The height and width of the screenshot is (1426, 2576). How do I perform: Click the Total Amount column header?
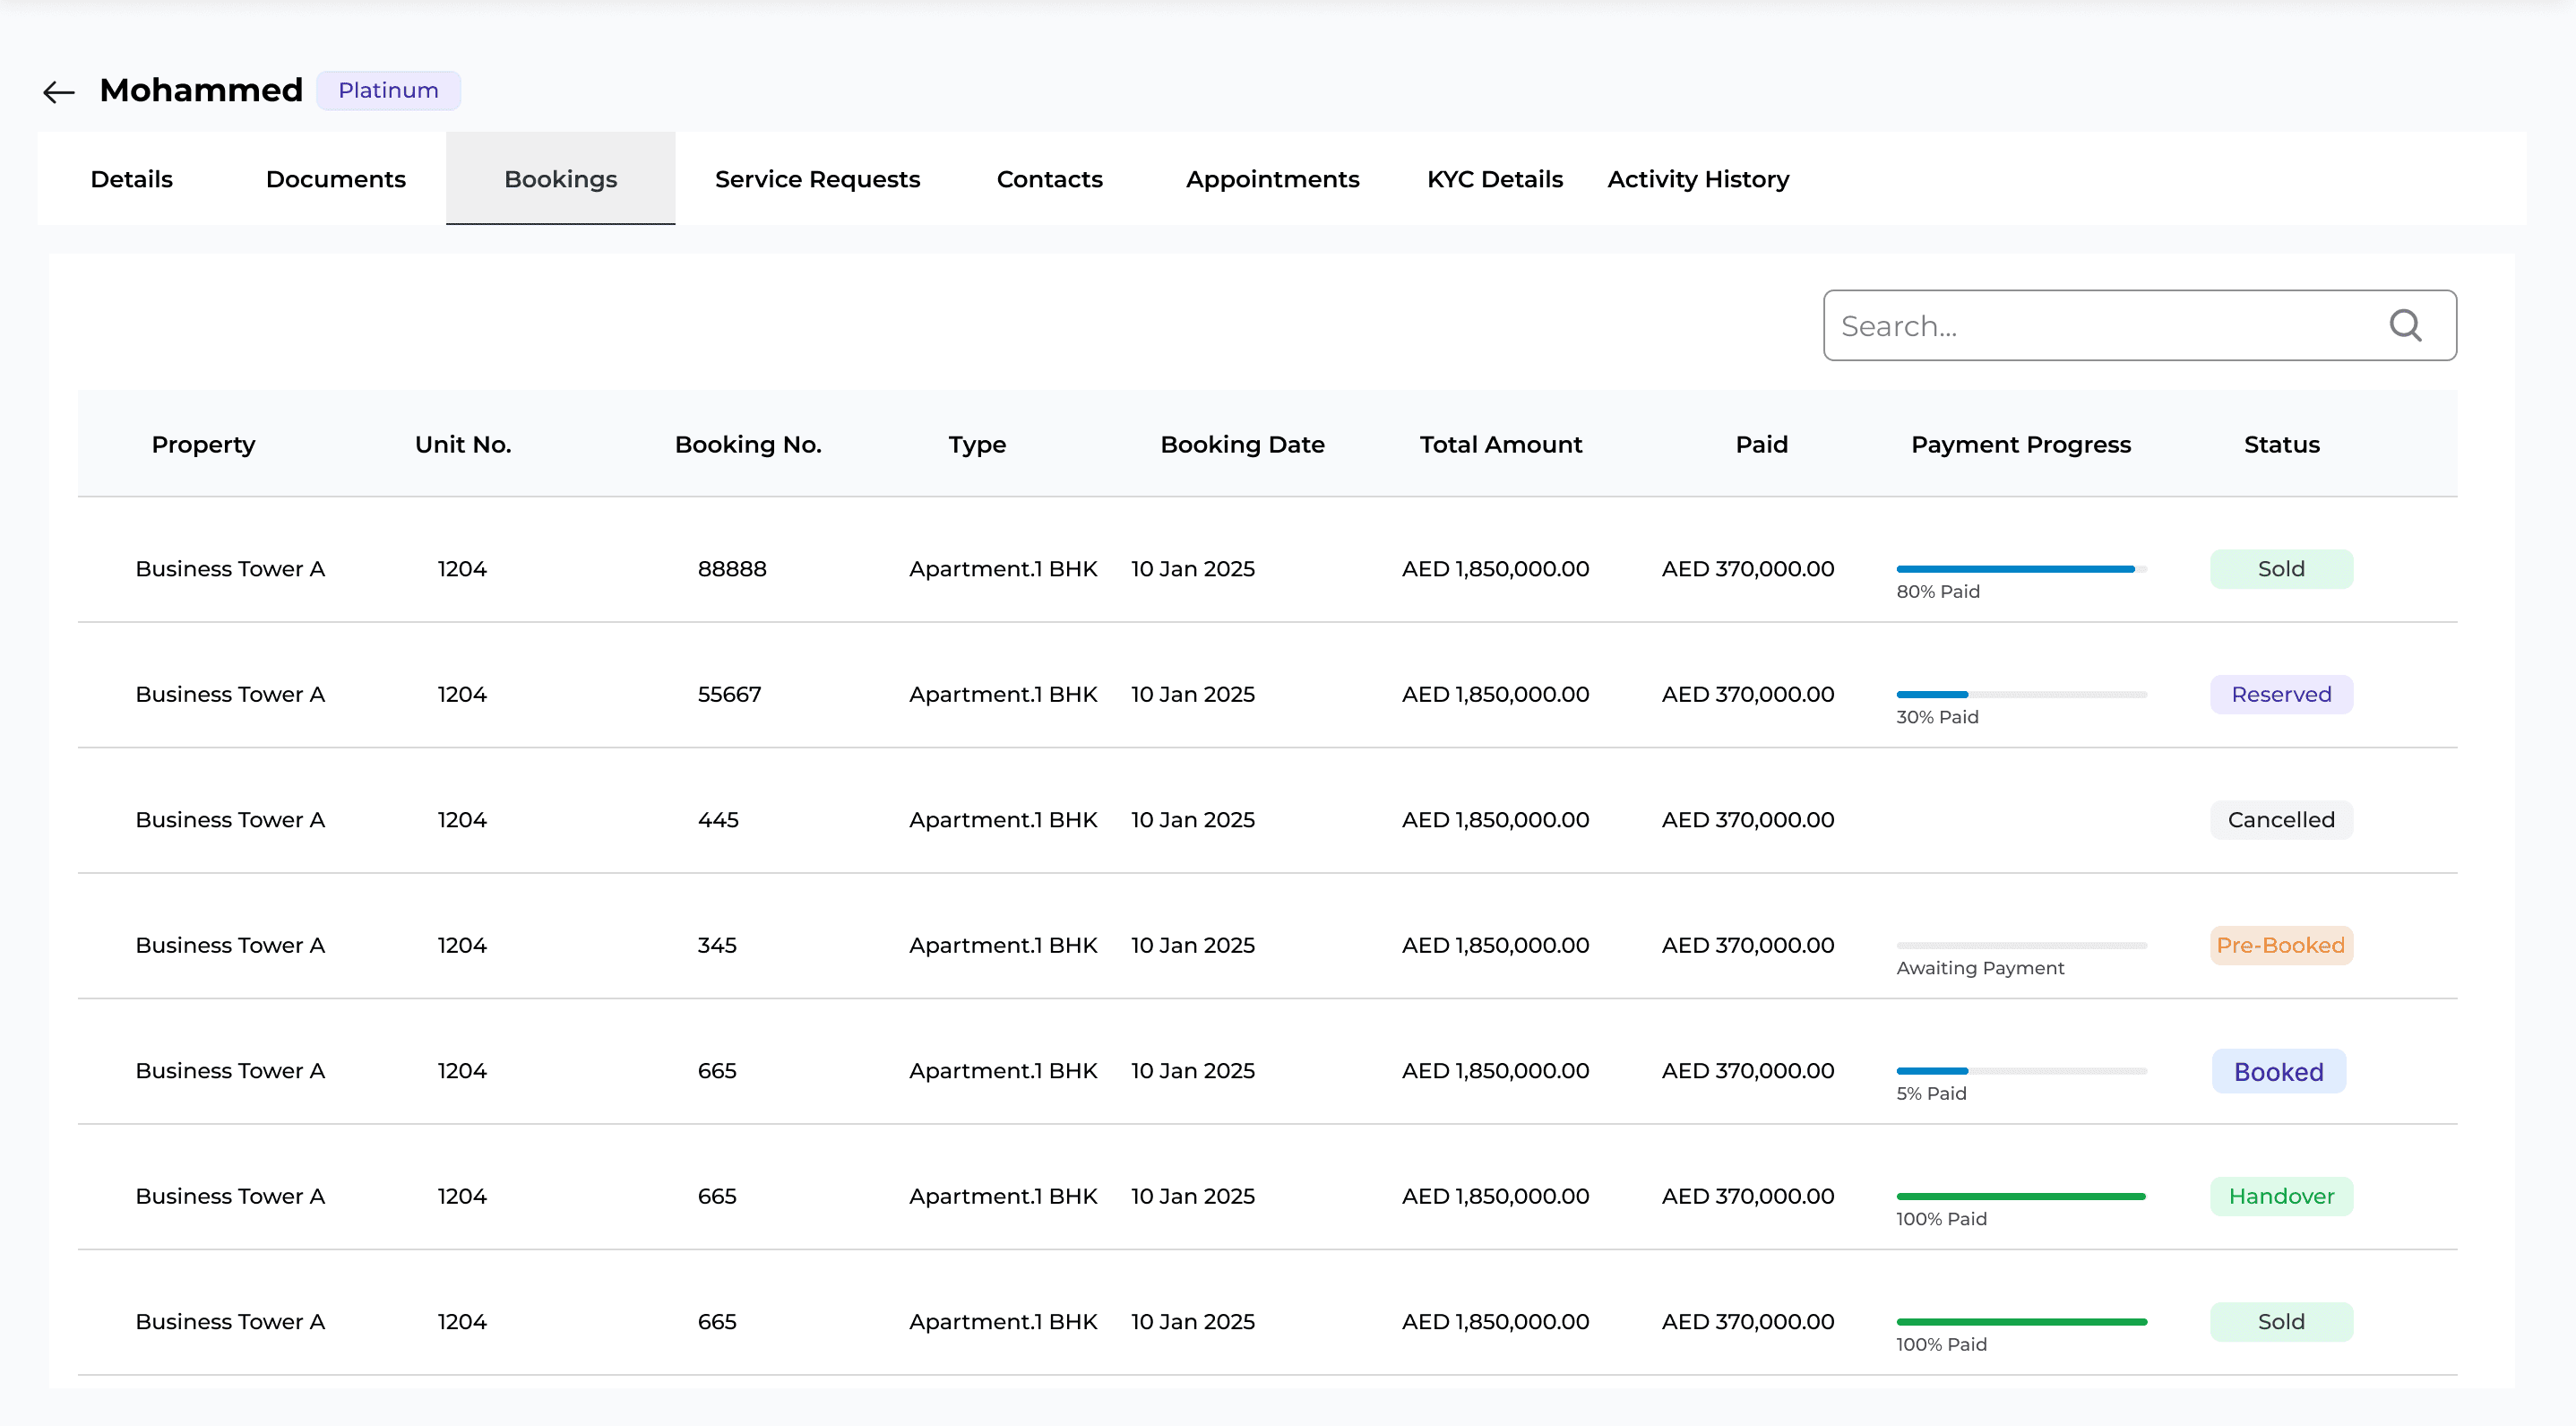(x=1501, y=444)
